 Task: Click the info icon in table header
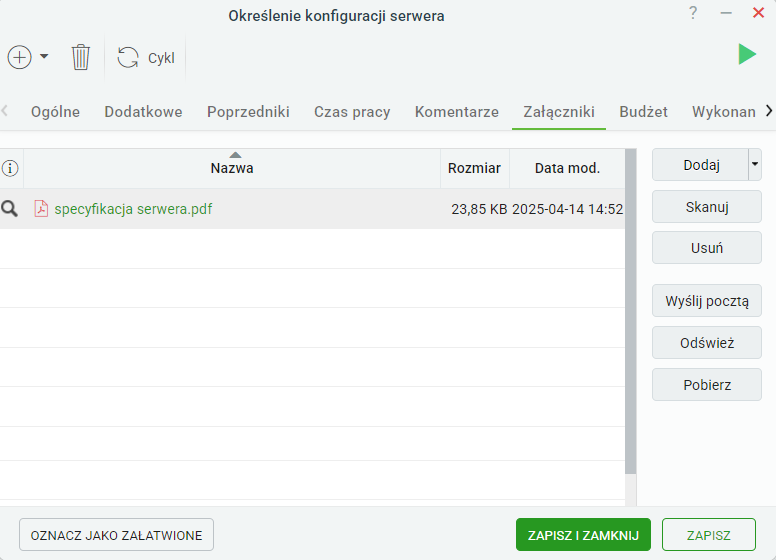tap(10, 168)
